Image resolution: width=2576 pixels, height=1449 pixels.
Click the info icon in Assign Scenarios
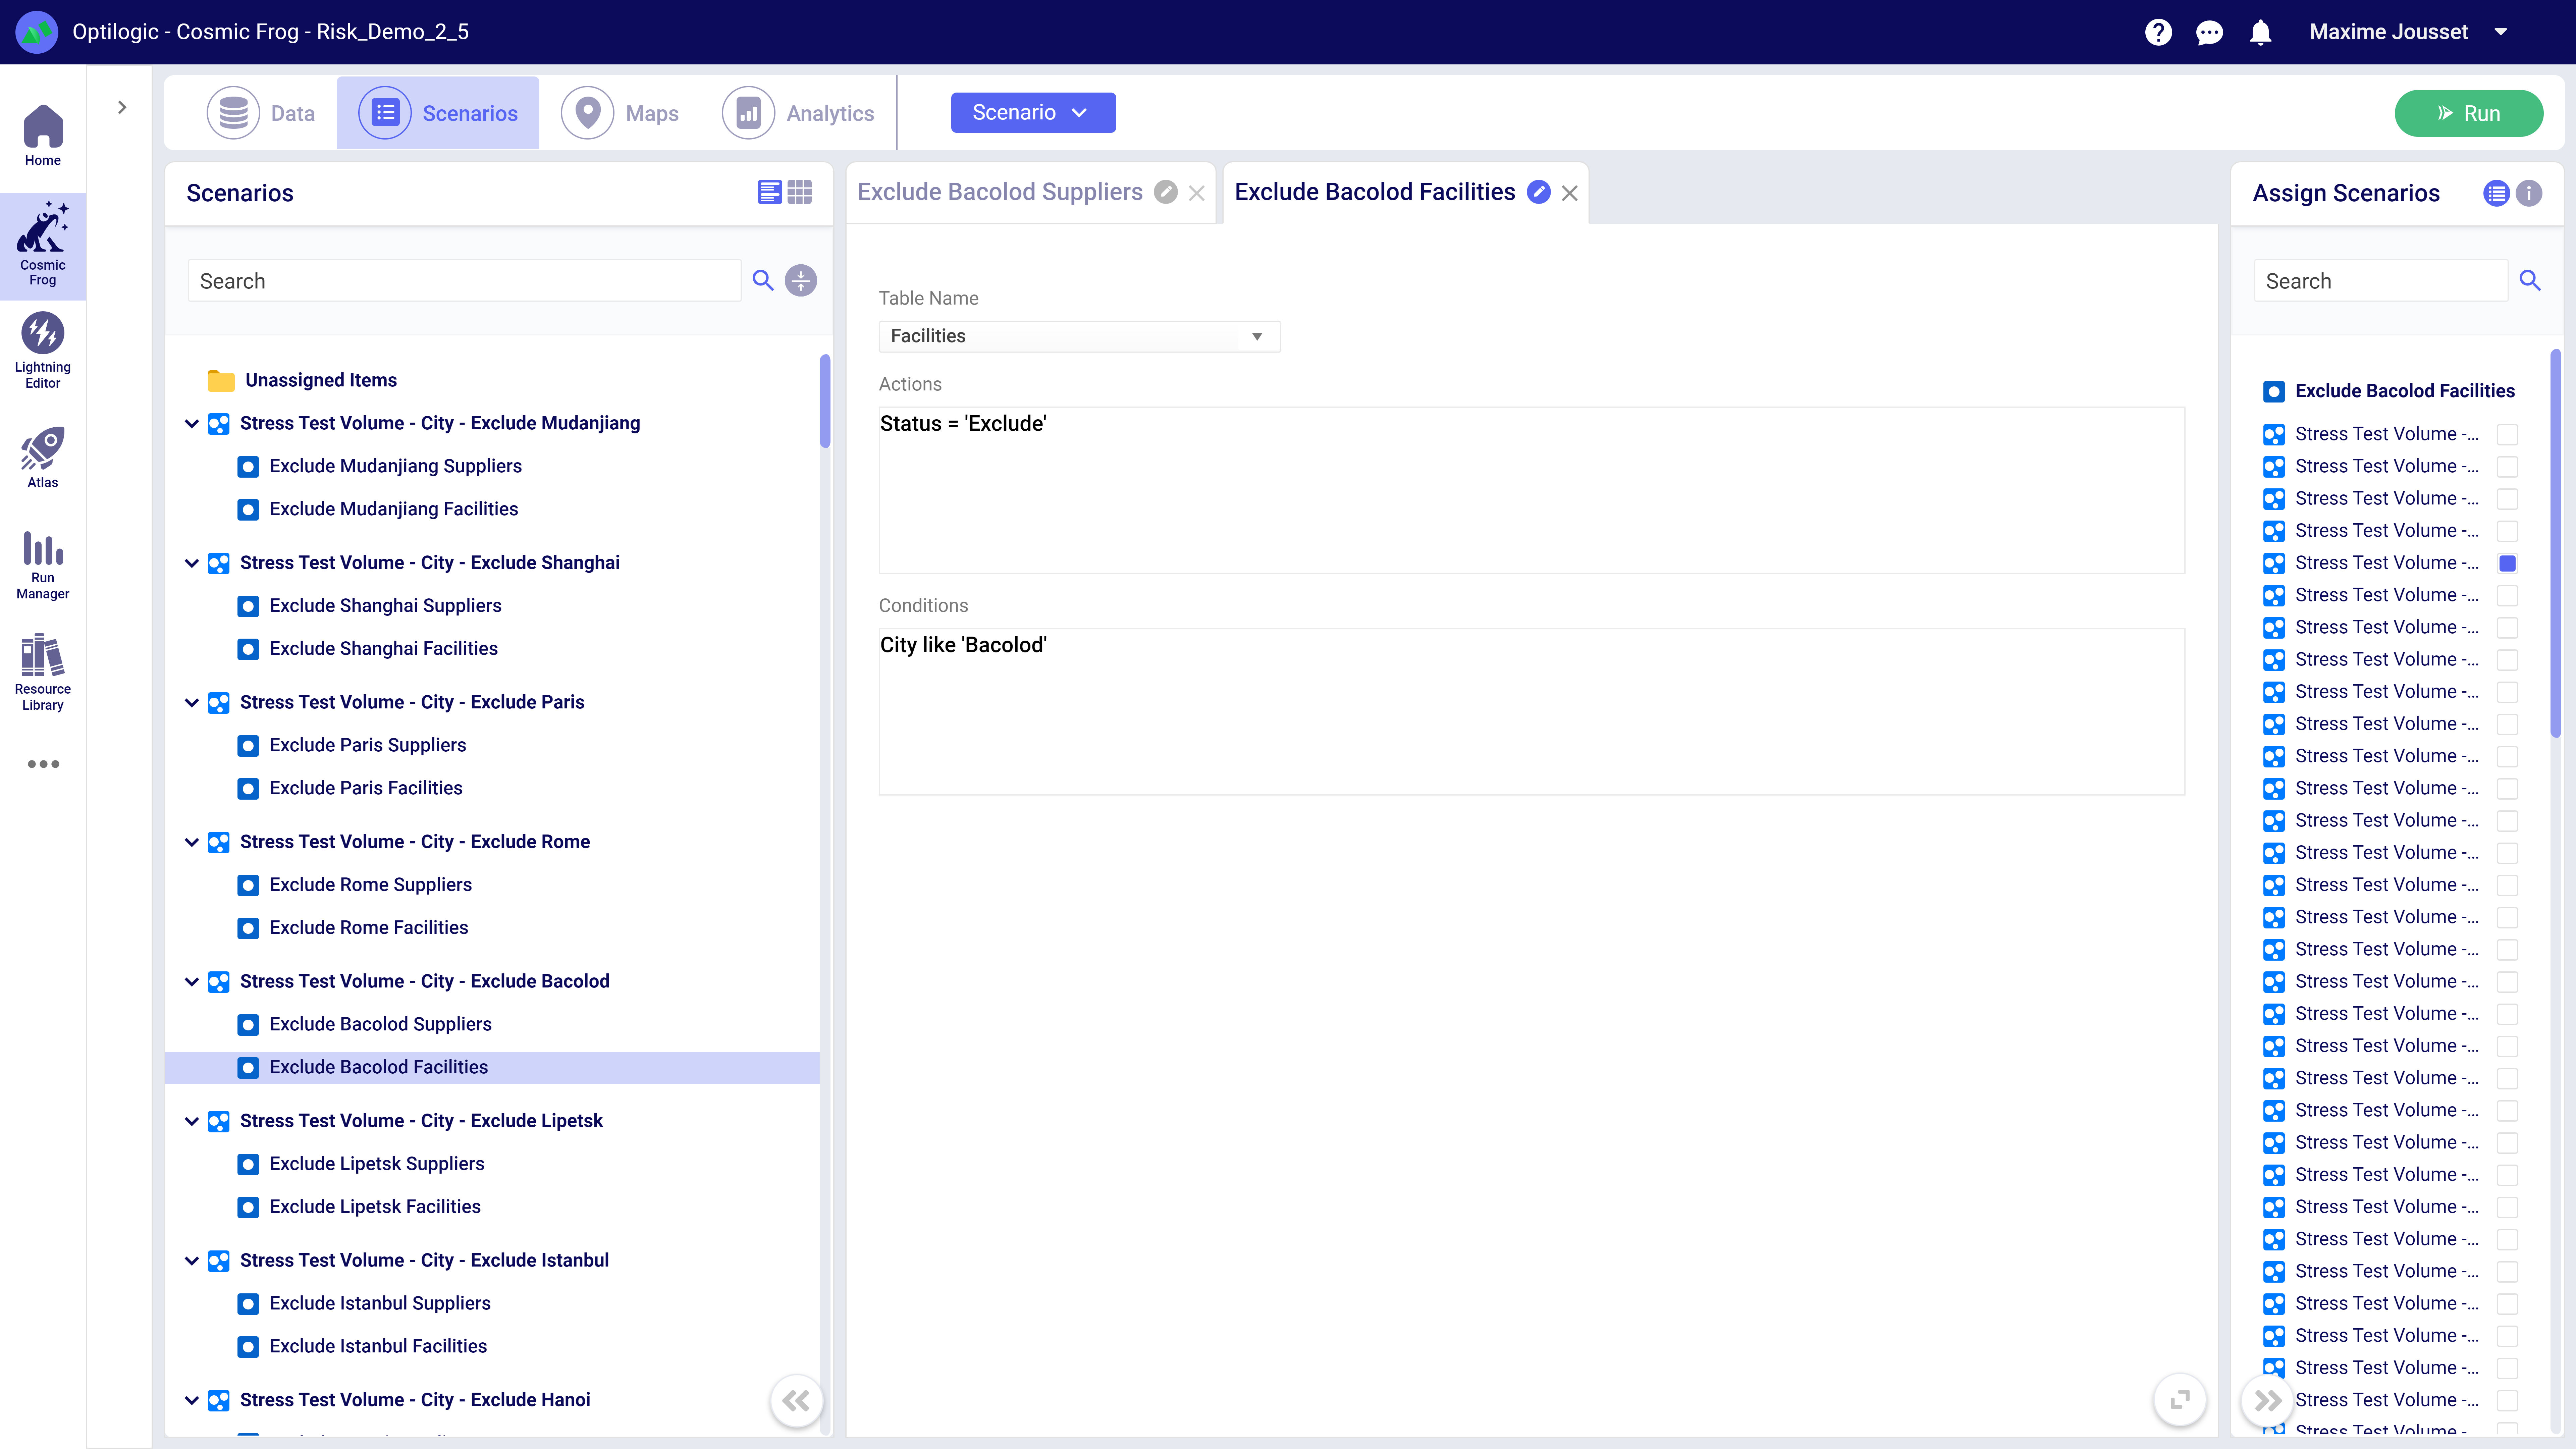pyautogui.click(x=2529, y=193)
